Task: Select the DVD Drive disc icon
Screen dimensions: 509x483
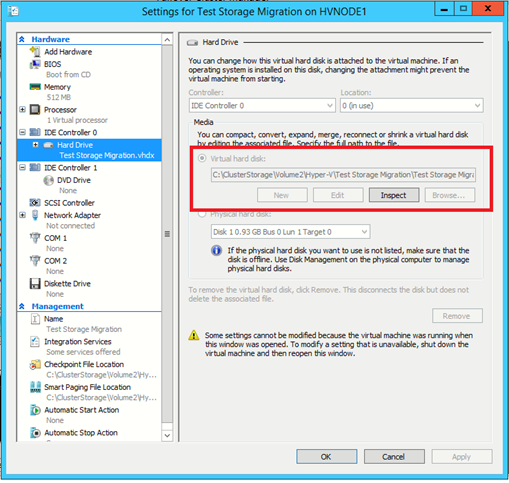Action: (49, 180)
